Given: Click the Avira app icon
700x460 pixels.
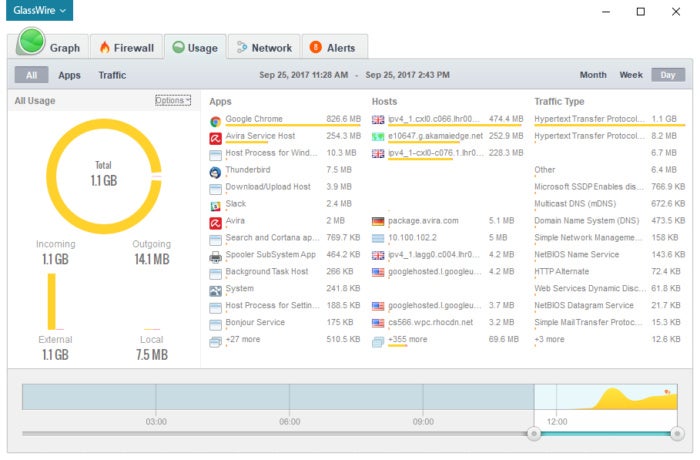Looking at the screenshot, I should point(216,223).
